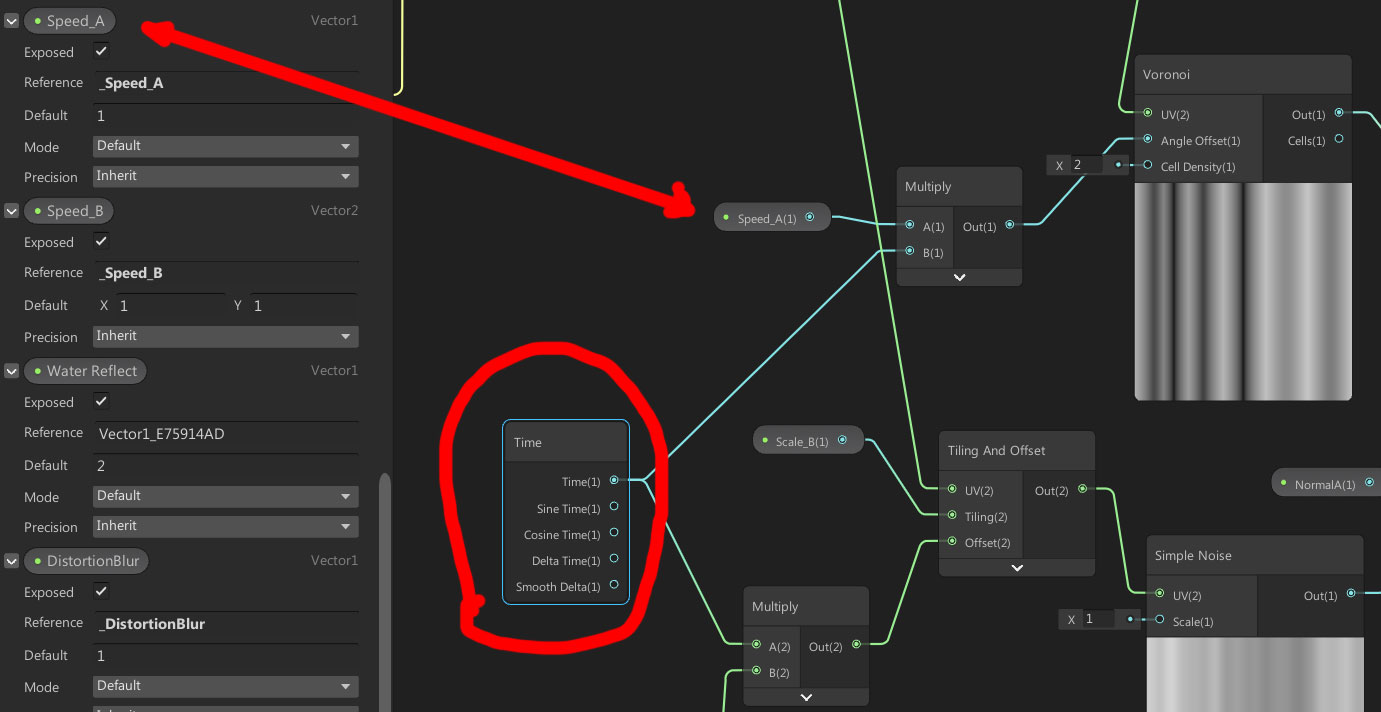Click the A(1) input port on the upper Multiply node
Screen dimensions: 1381x712
click(909, 226)
